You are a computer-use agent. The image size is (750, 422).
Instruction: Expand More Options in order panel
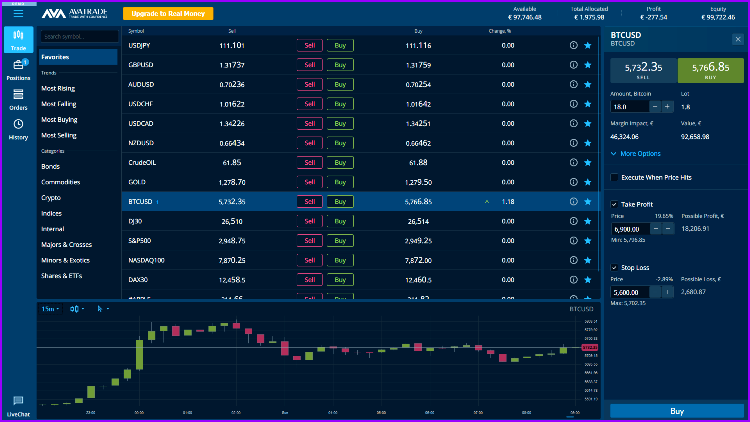(636, 154)
